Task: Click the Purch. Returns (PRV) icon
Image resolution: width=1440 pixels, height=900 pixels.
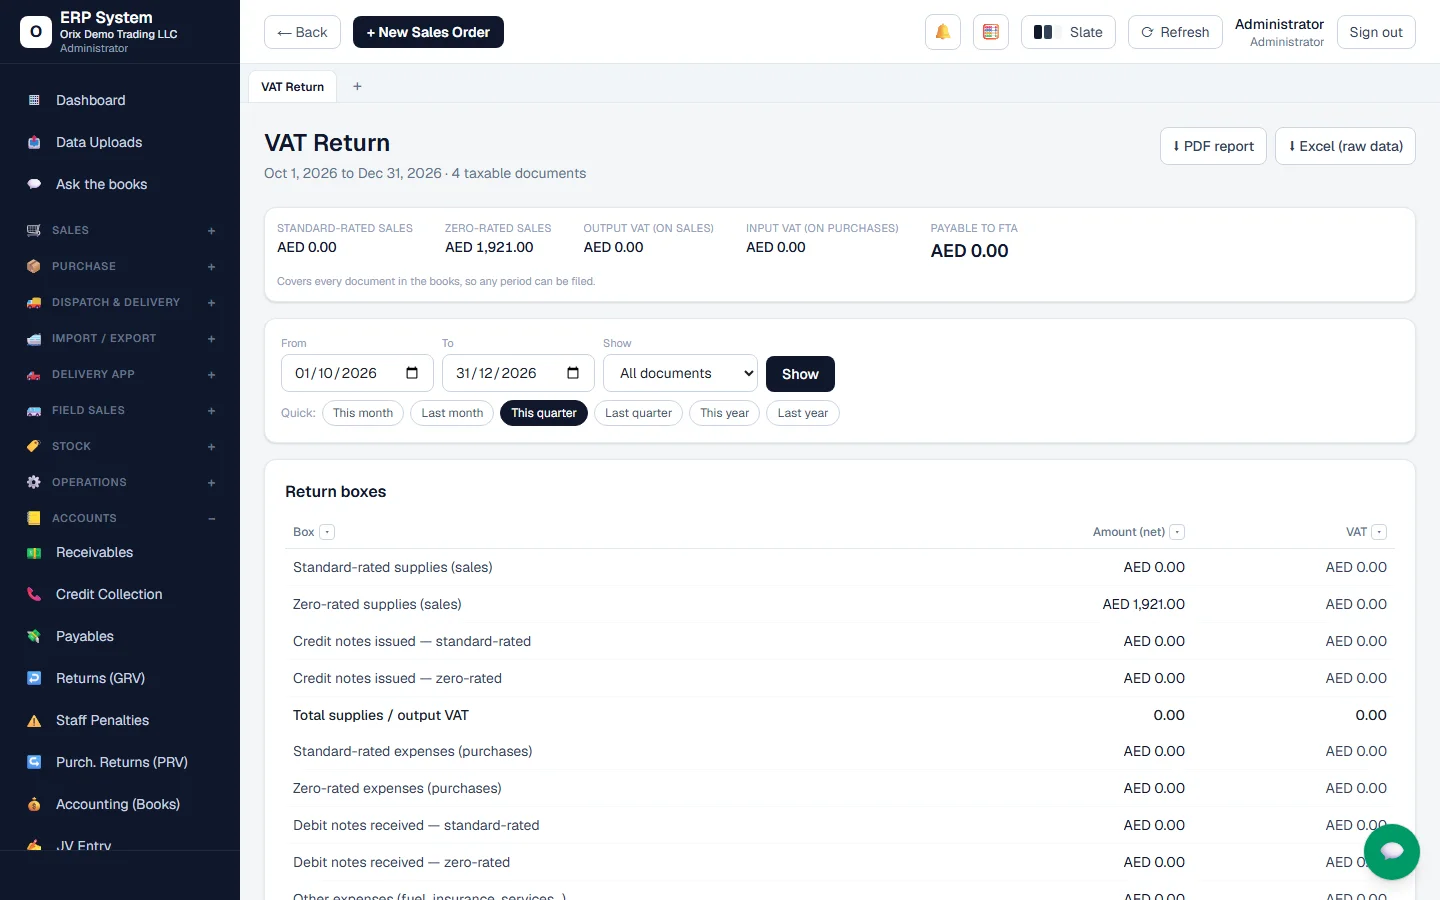Action: click(x=34, y=762)
